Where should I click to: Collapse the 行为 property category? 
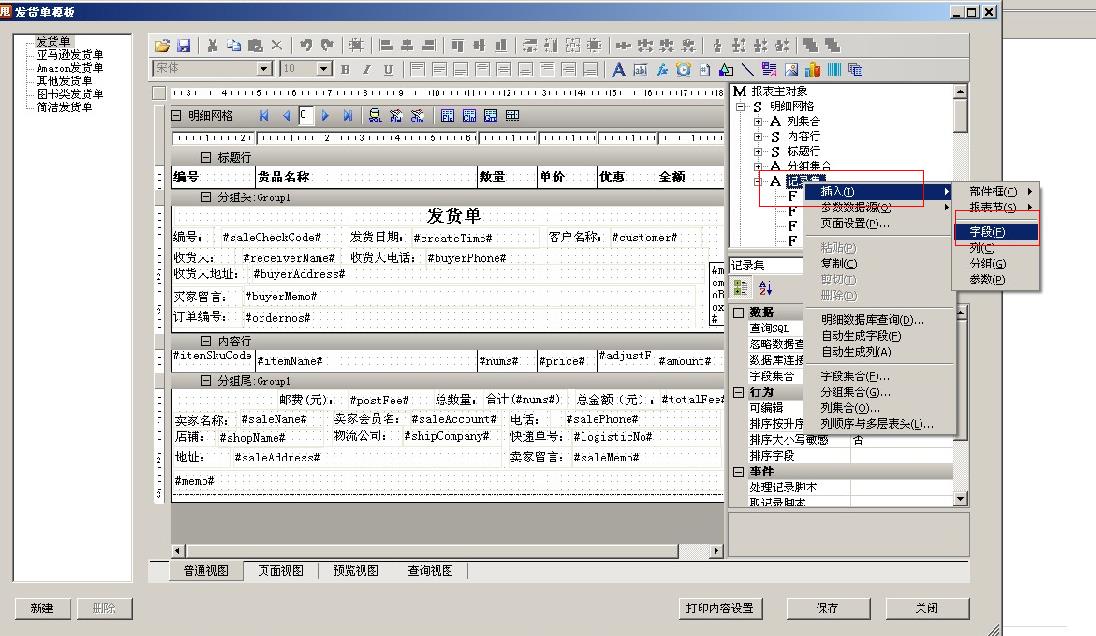(x=738, y=393)
